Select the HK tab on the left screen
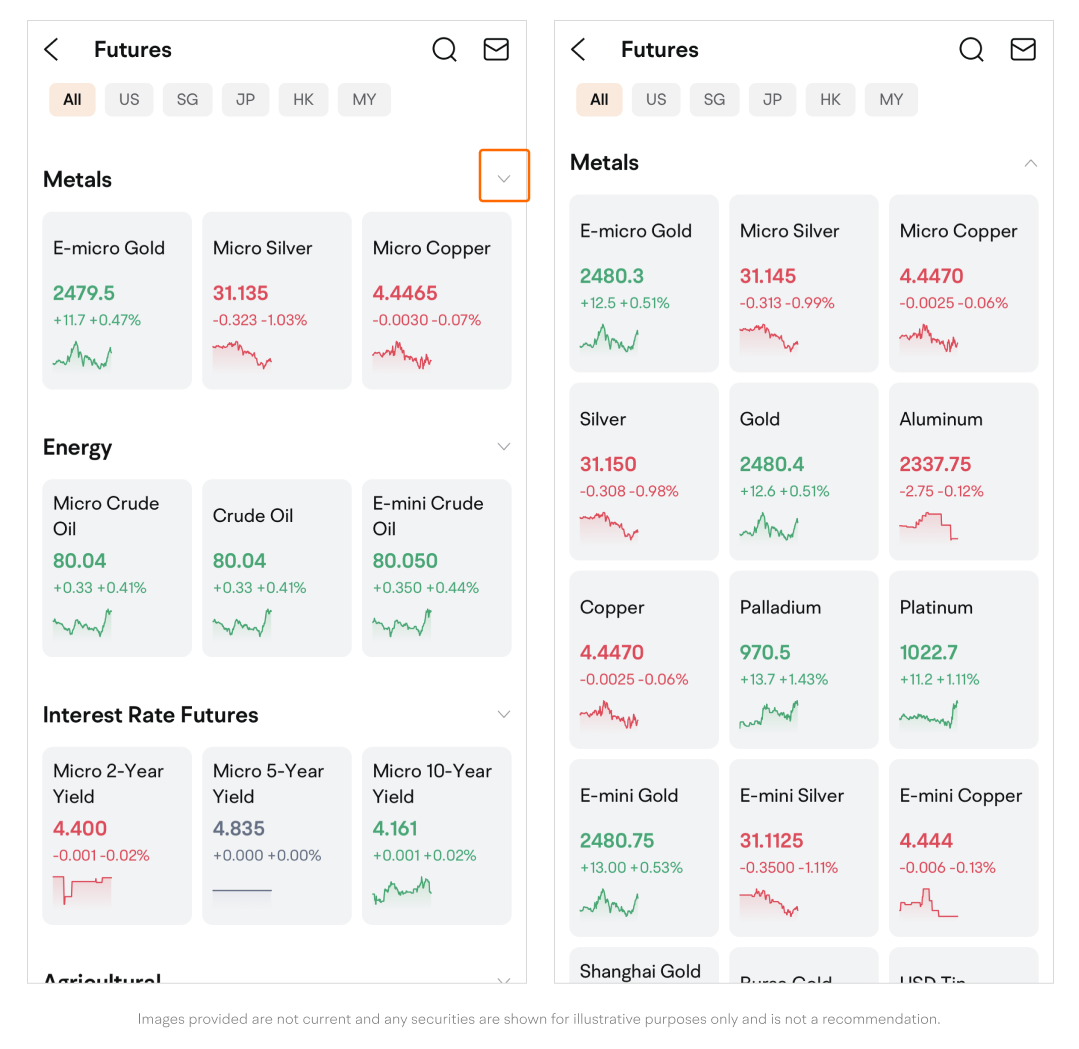The height and width of the screenshot is (1049, 1079). point(304,100)
